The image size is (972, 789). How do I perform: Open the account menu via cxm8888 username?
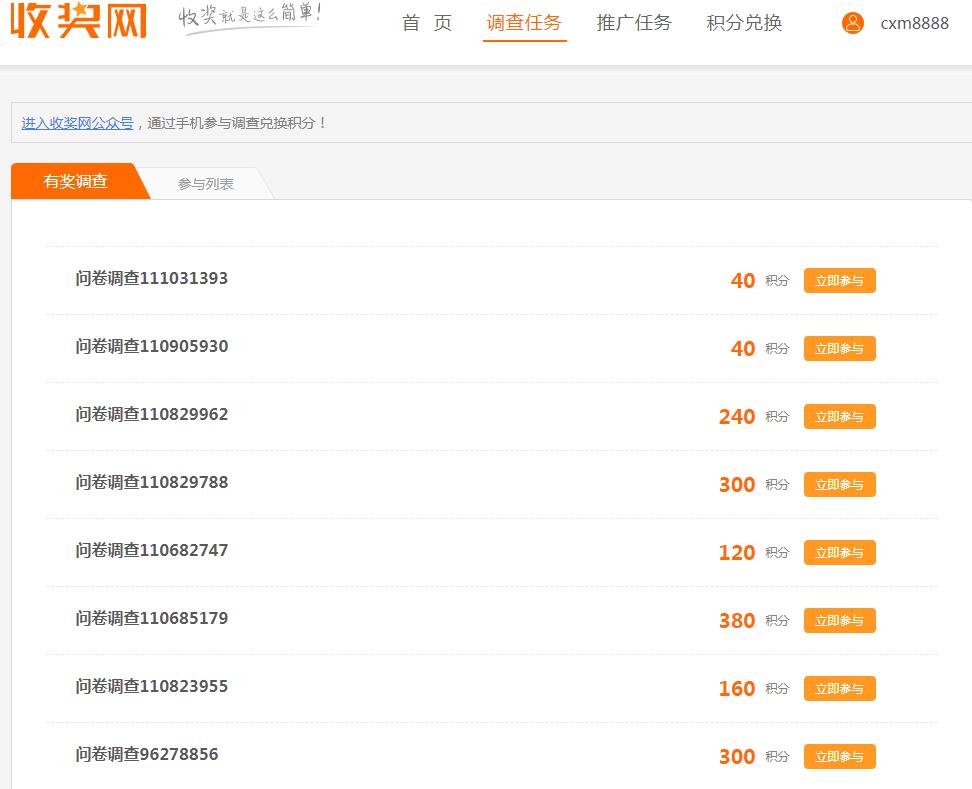click(x=914, y=23)
